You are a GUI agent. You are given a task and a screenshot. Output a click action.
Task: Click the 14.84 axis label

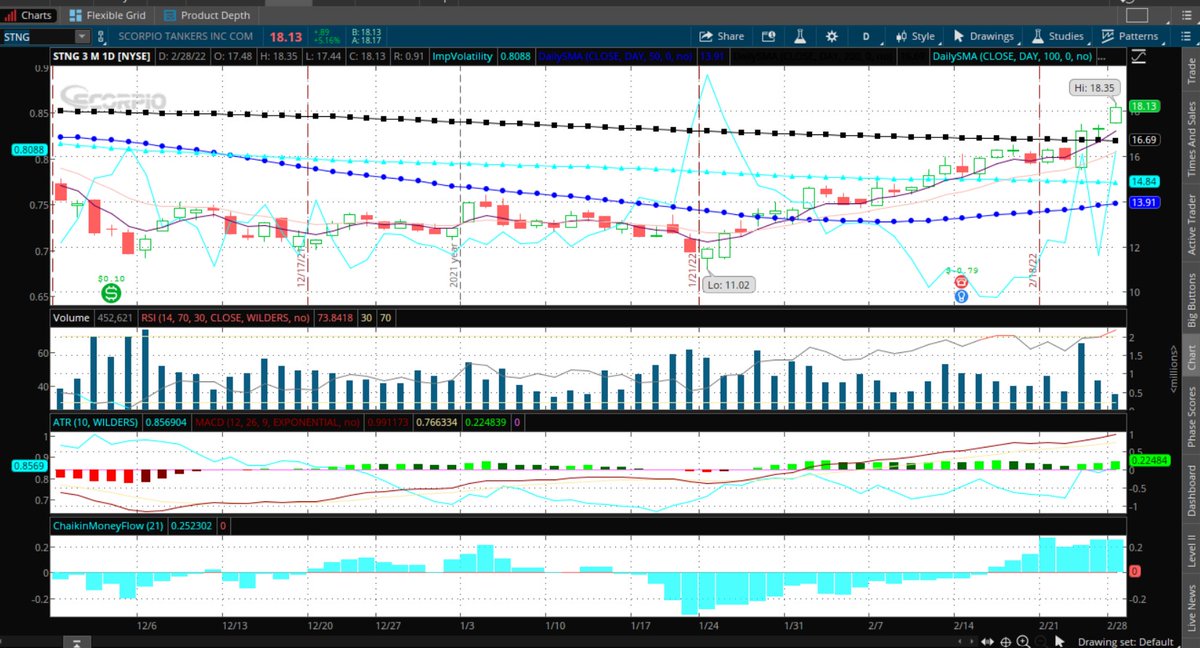[1143, 182]
